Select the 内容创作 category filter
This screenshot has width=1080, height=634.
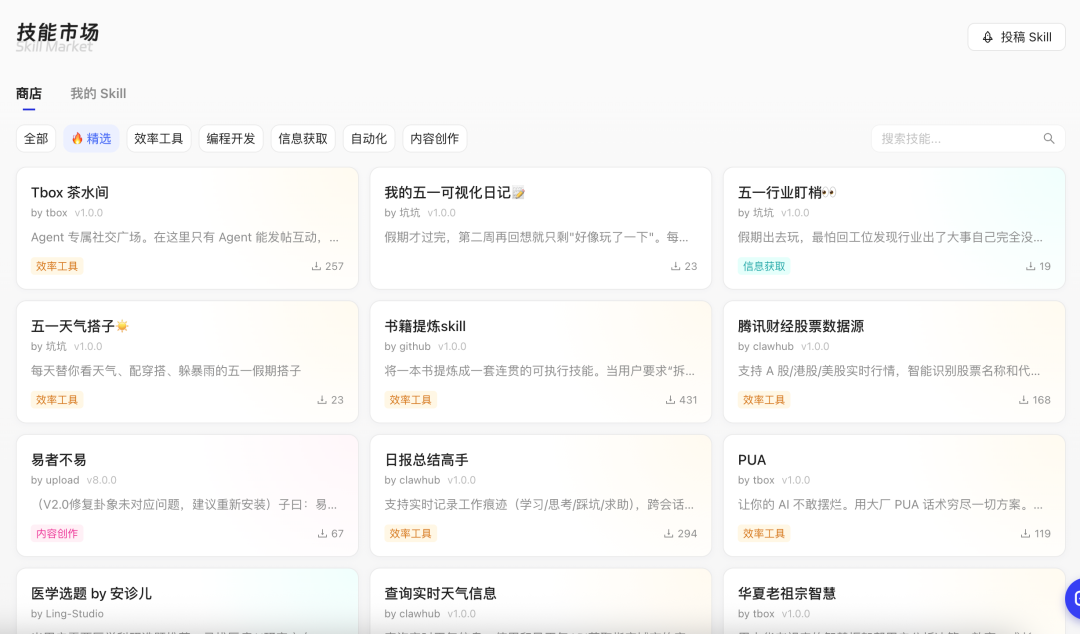(x=435, y=139)
